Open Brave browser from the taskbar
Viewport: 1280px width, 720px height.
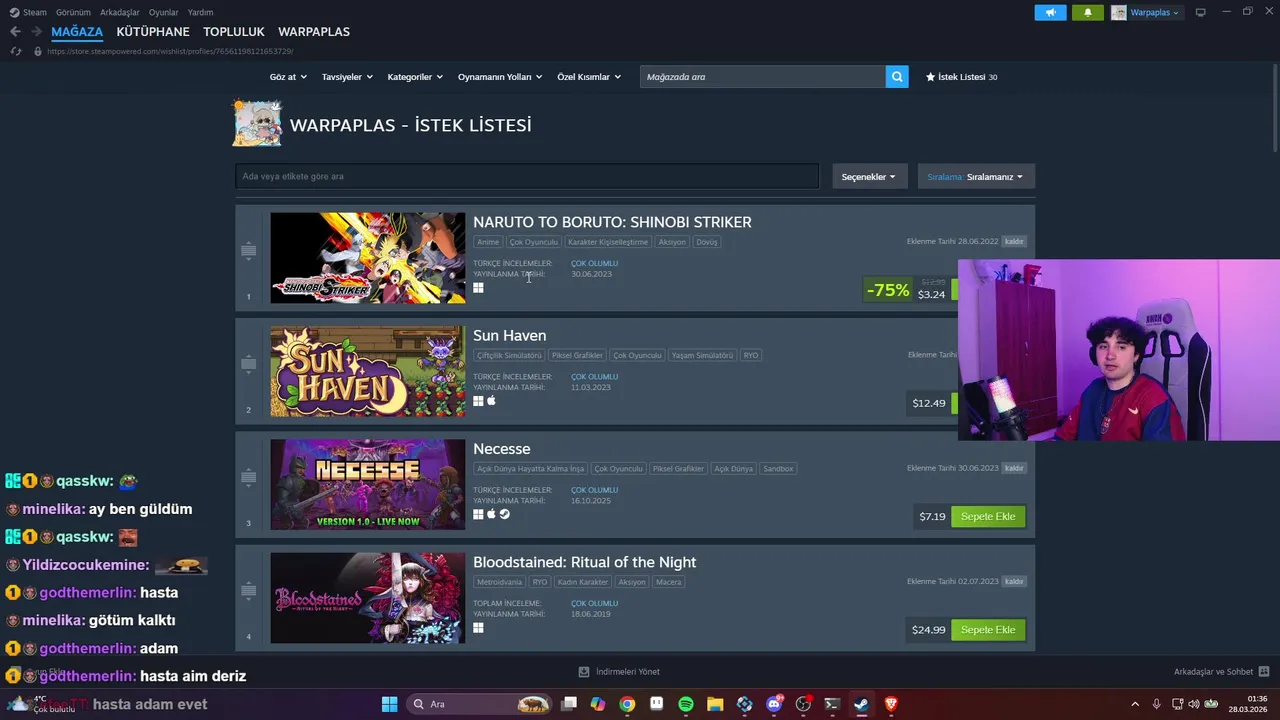[891, 704]
